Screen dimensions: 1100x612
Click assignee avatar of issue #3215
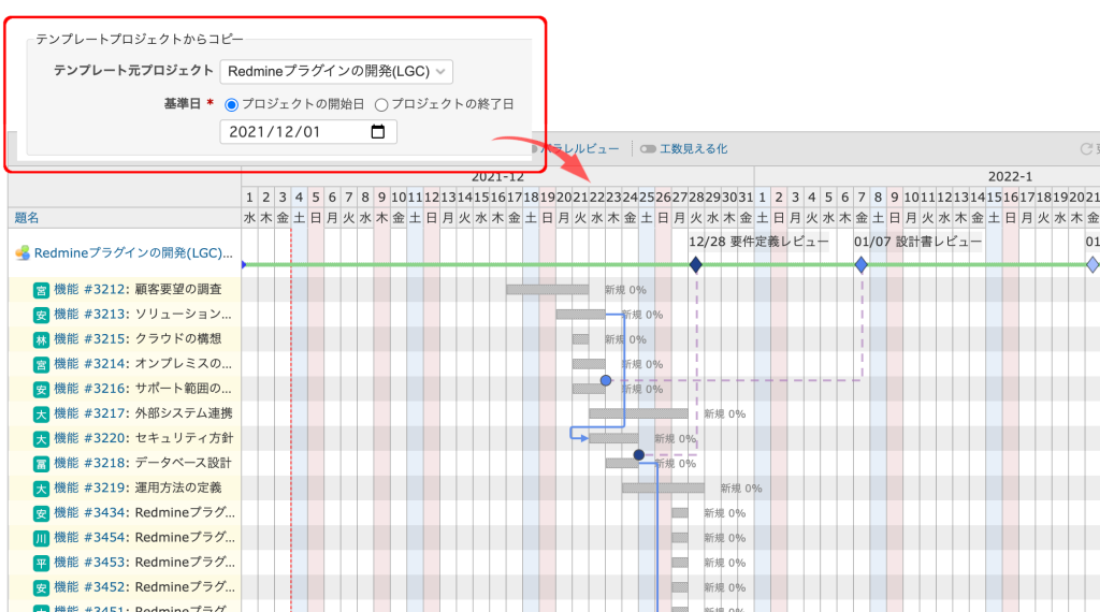(41, 340)
